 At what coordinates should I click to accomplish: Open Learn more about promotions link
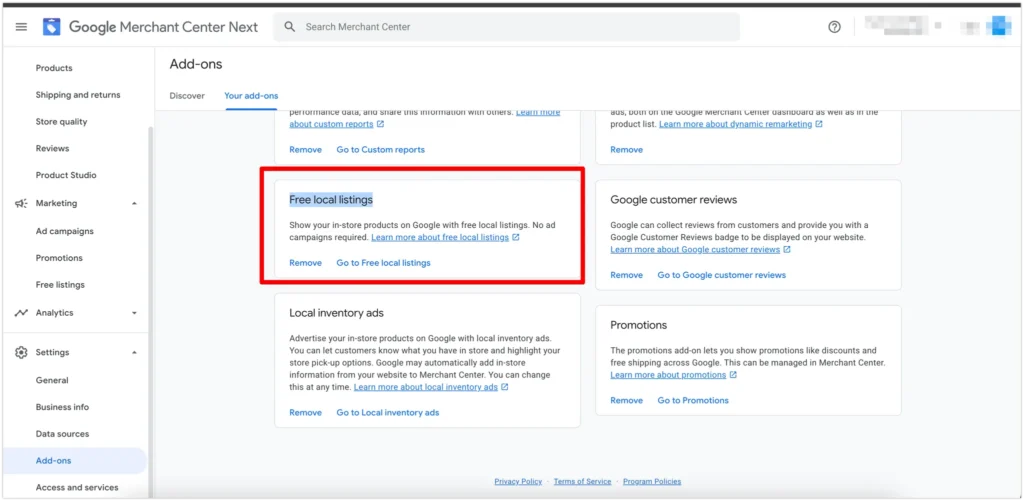coord(668,375)
